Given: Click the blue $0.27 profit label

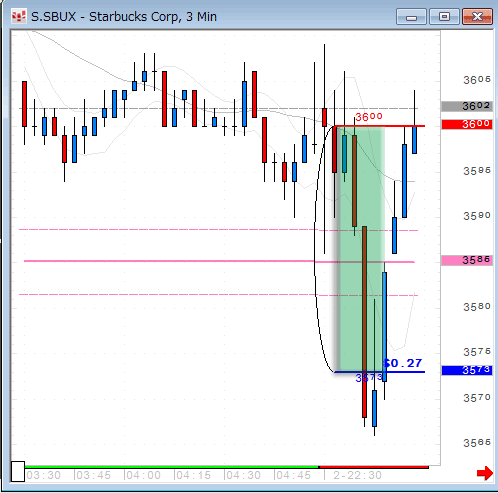Looking at the screenshot, I should coord(403,363).
